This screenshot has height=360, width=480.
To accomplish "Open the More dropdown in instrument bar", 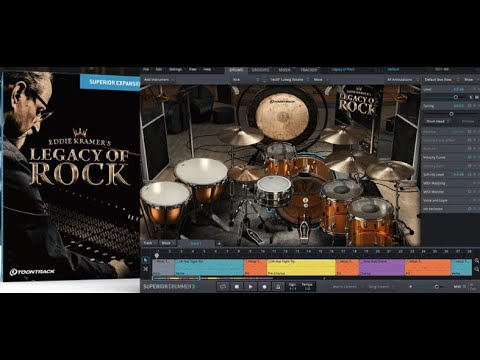I will [x=320, y=80].
